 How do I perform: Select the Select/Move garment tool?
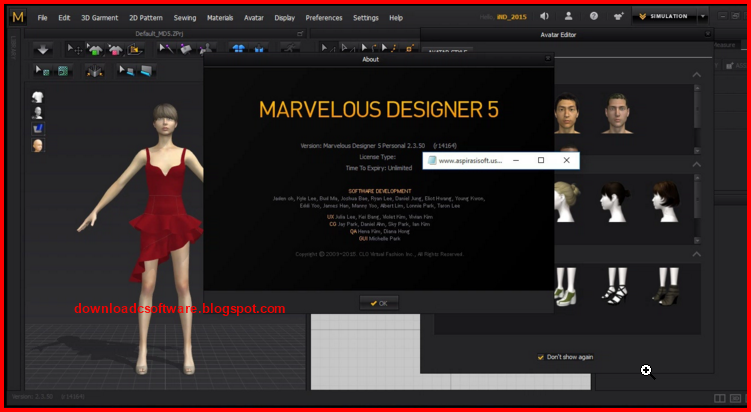click(74, 49)
